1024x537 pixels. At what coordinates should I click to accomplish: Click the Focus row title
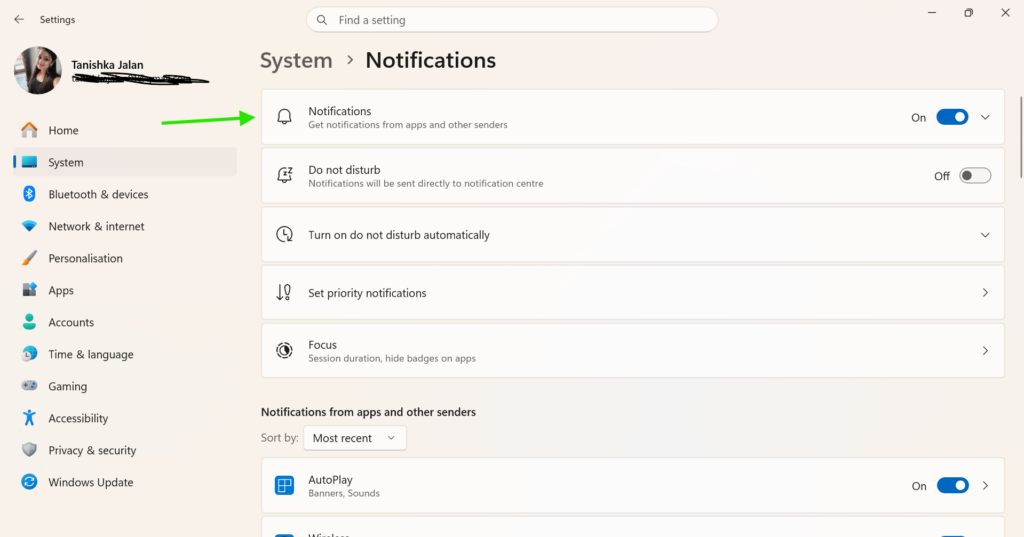click(323, 345)
